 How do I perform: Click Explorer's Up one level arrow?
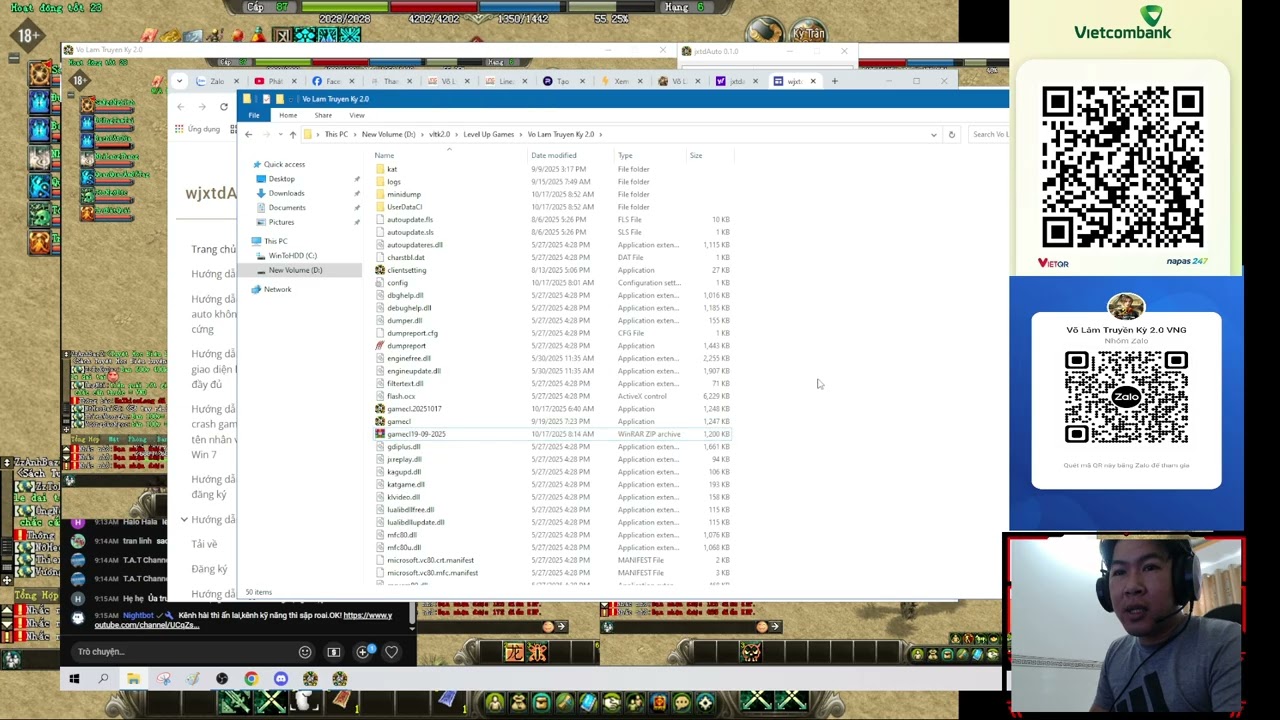pyautogui.click(x=293, y=134)
